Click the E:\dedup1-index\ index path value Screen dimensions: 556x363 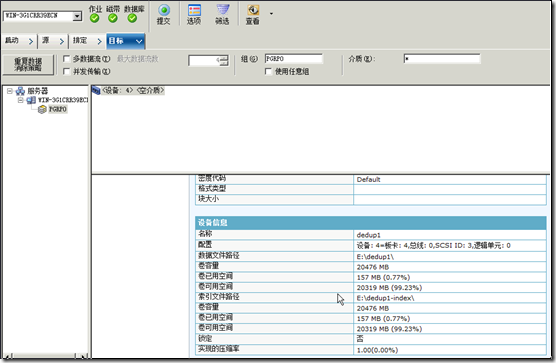coord(385,298)
